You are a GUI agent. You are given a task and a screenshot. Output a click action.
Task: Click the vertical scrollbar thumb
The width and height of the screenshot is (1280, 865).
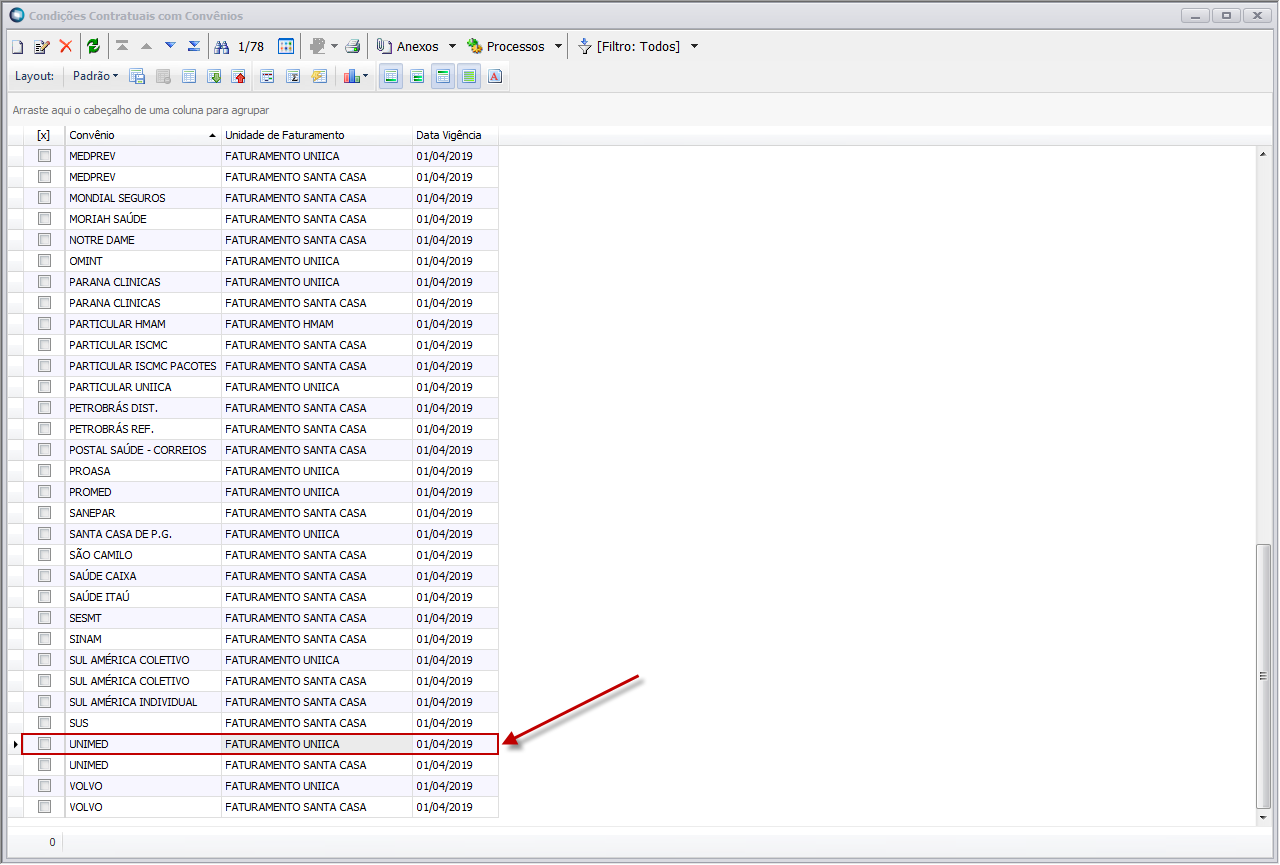1264,676
